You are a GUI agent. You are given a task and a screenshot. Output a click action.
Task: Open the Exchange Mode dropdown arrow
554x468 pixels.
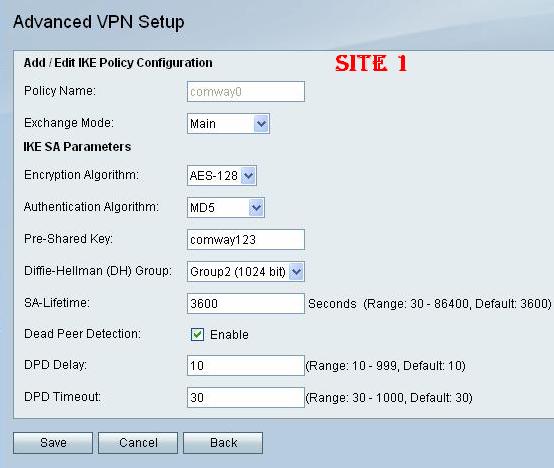(x=261, y=124)
